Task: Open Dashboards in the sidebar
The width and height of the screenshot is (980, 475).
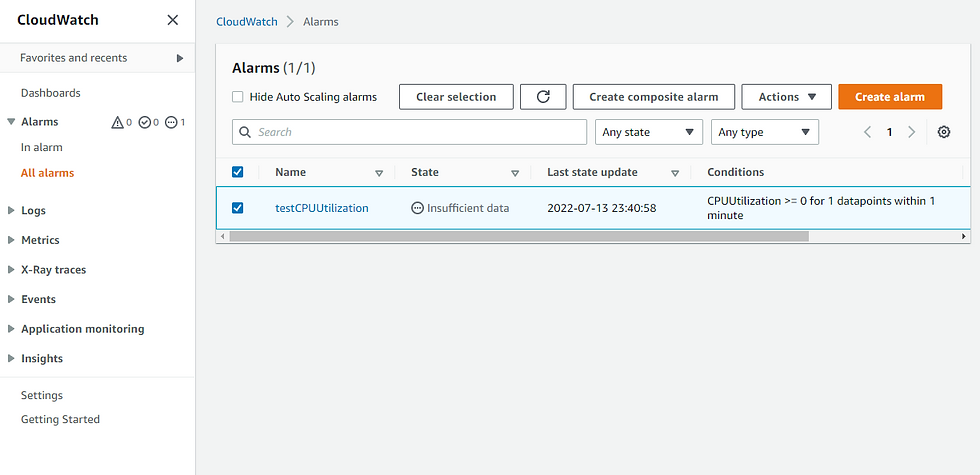Action: point(51,93)
